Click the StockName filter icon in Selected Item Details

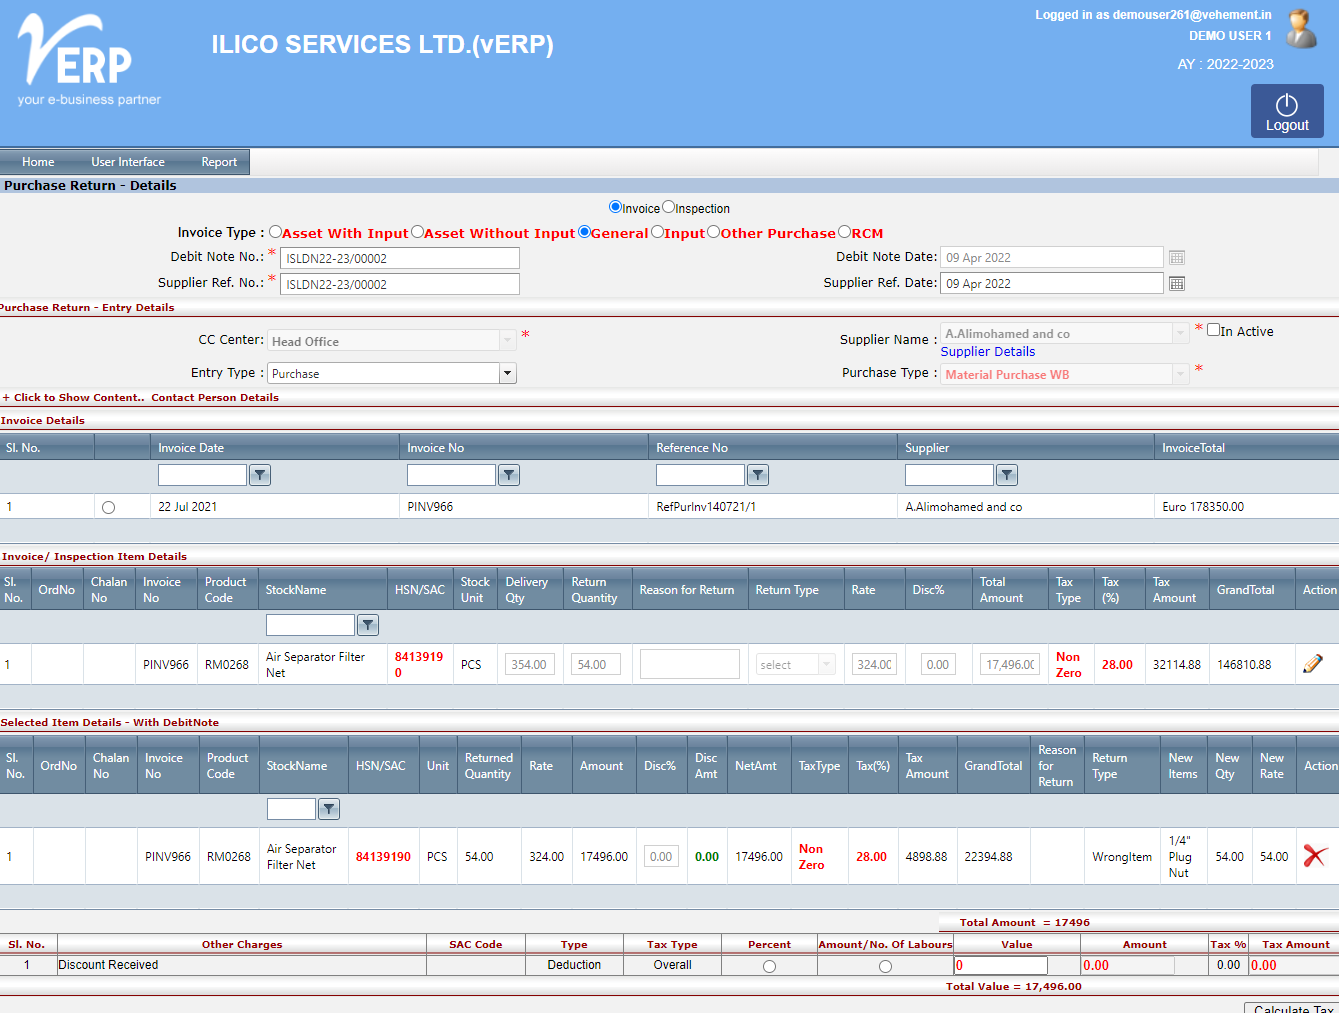329,809
